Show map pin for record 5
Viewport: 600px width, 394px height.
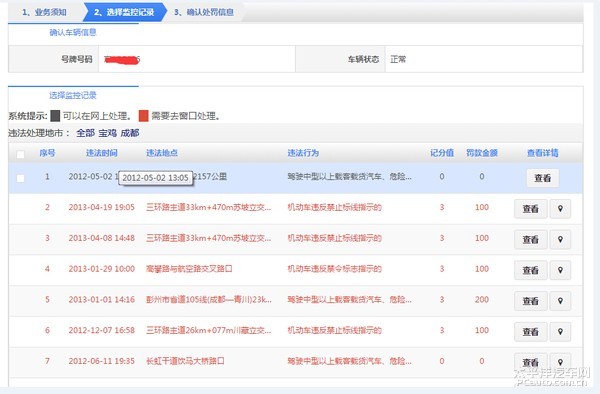point(560,301)
